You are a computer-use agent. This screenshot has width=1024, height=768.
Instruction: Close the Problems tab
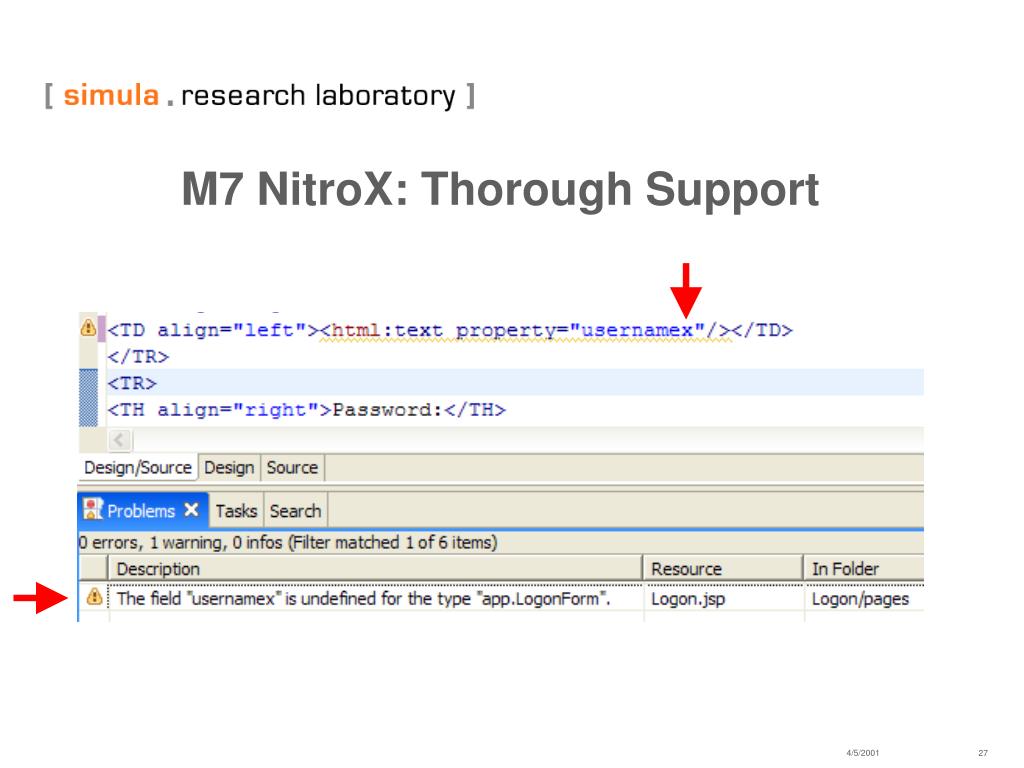coord(191,509)
